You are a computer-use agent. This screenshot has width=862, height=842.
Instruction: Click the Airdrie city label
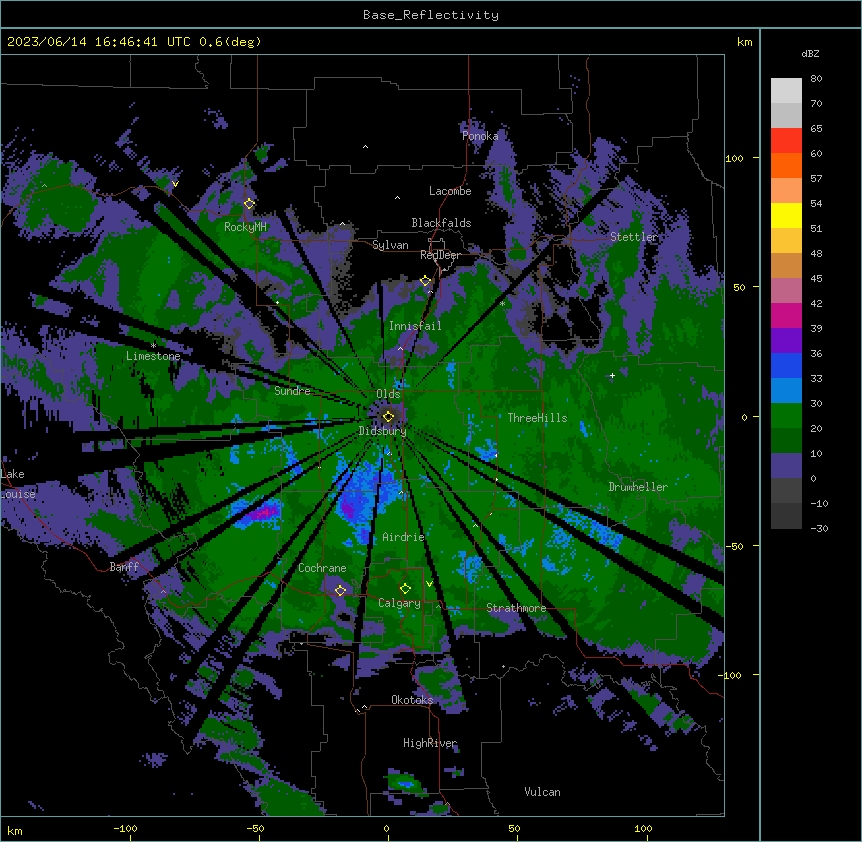(x=403, y=537)
